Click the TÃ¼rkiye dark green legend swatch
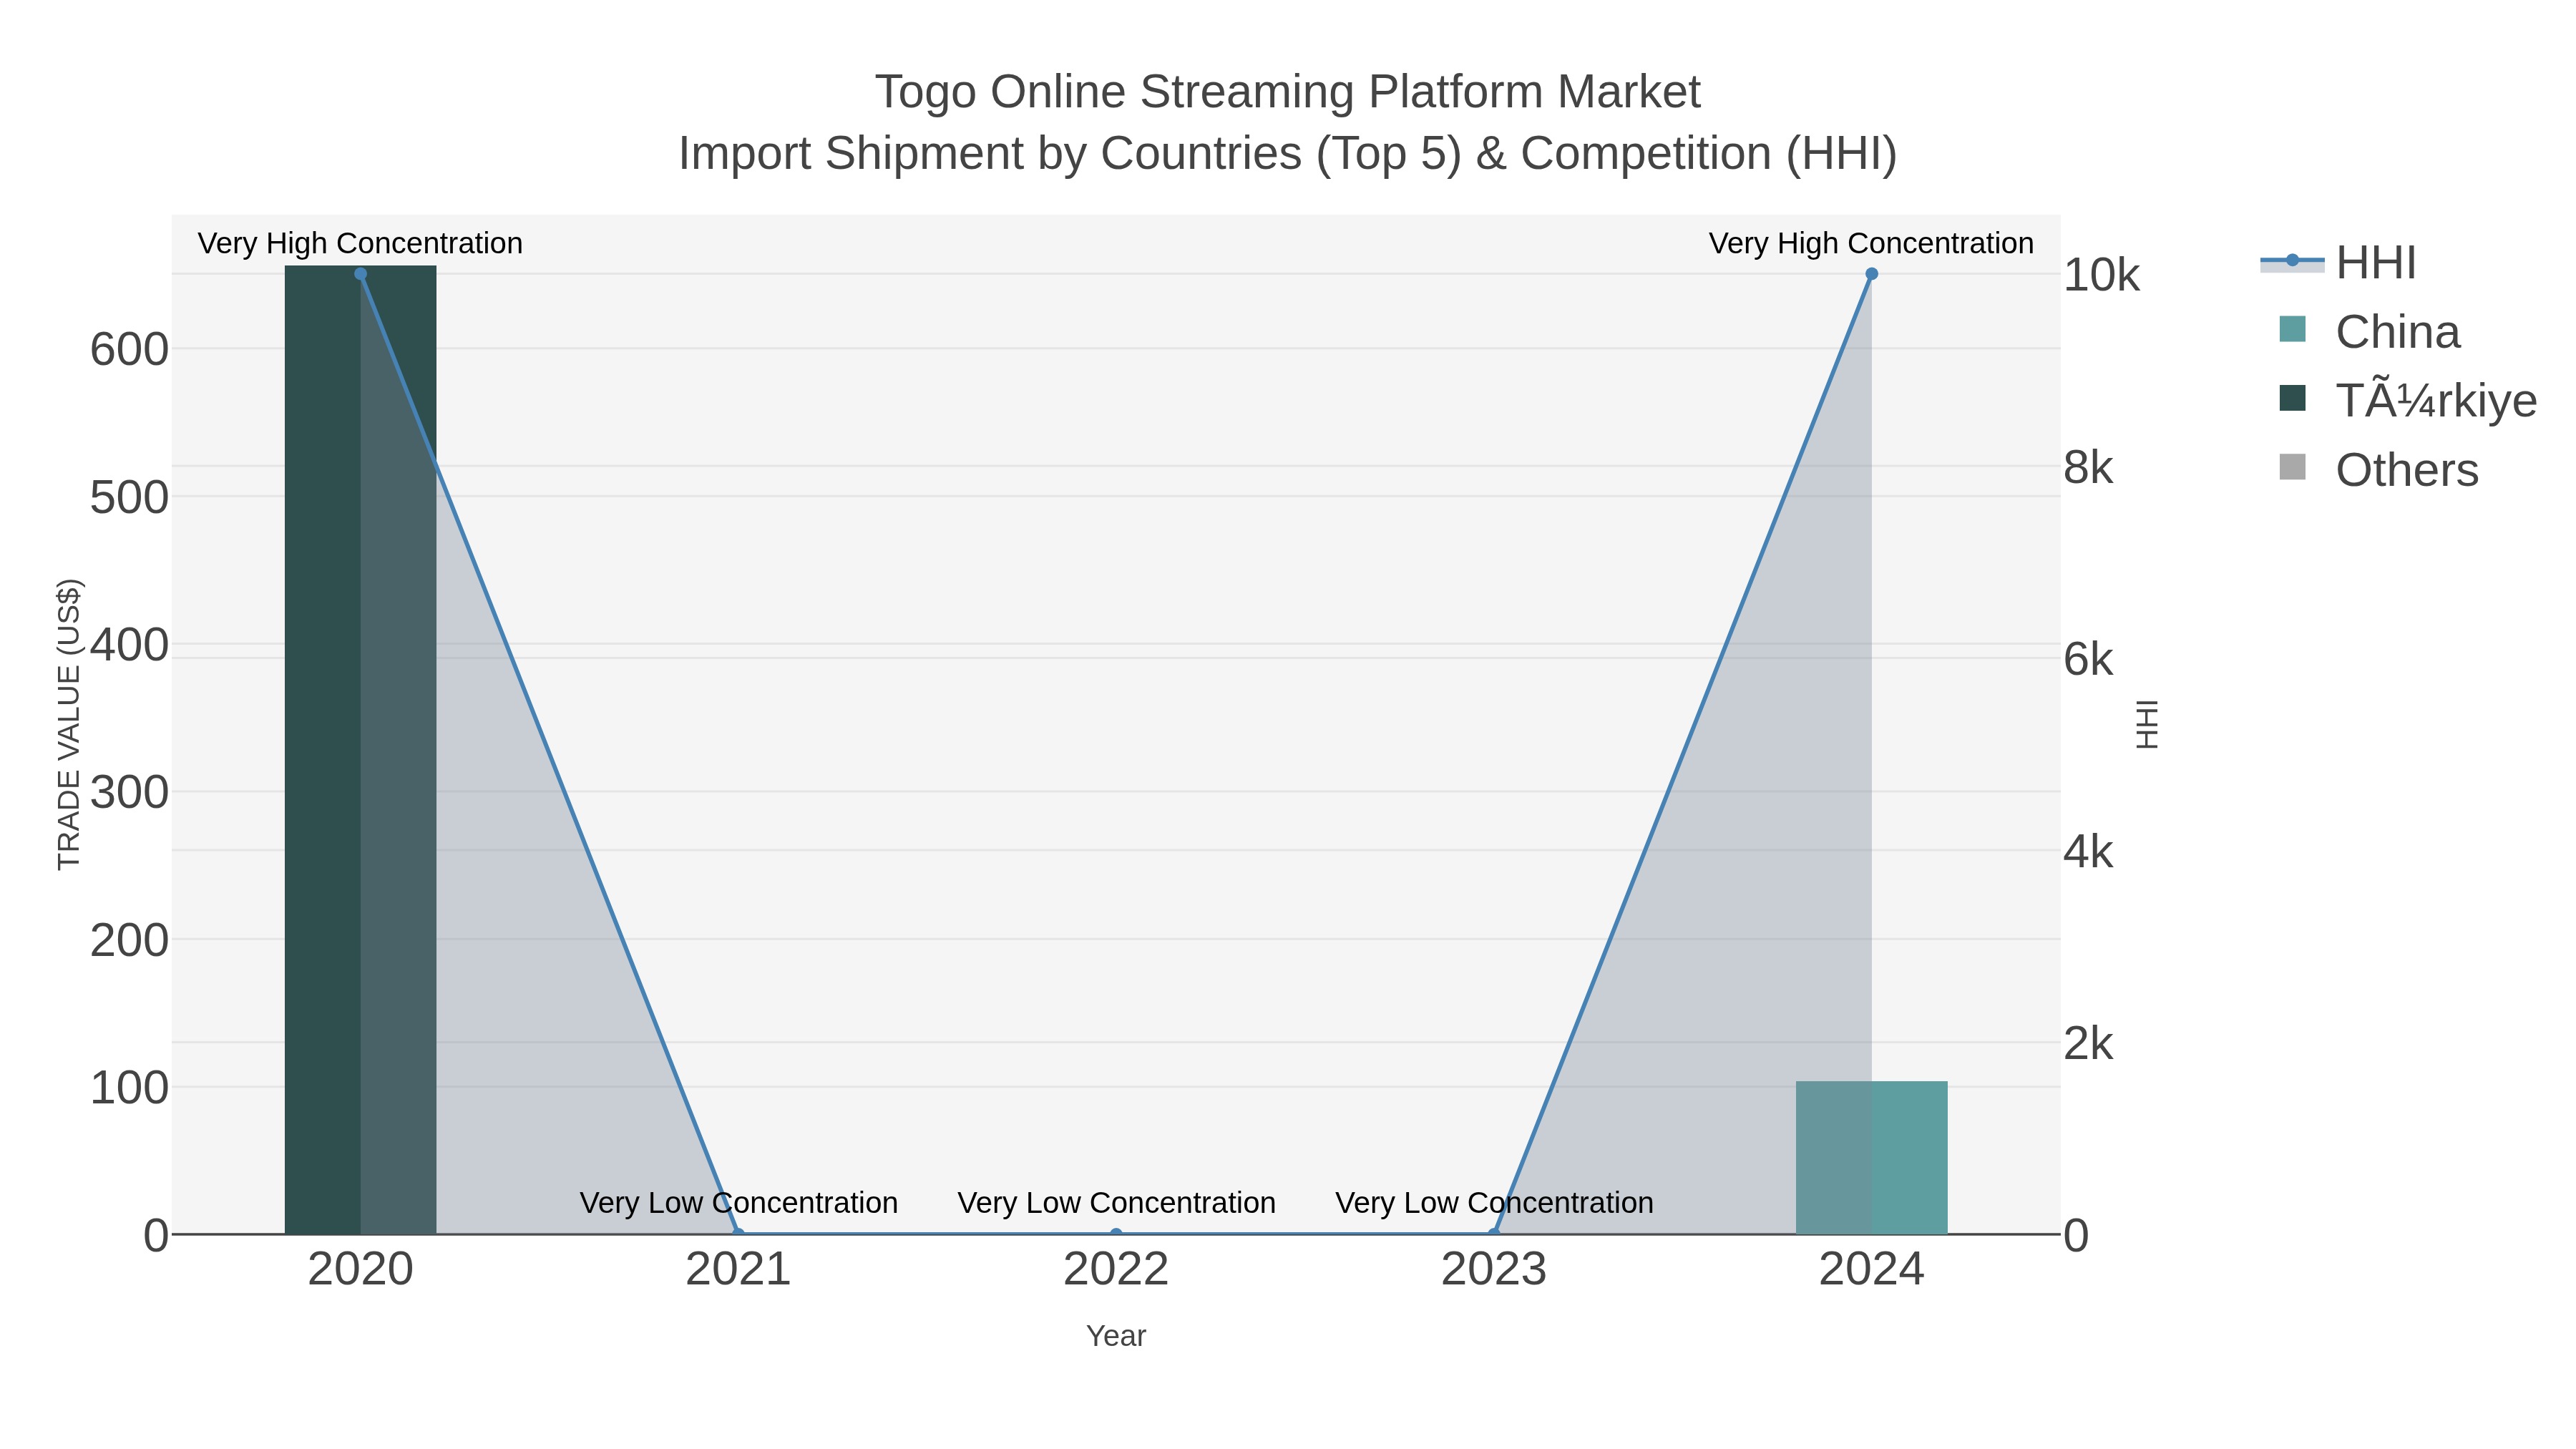This screenshot has height=1449, width=2576. click(x=2292, y=398)
